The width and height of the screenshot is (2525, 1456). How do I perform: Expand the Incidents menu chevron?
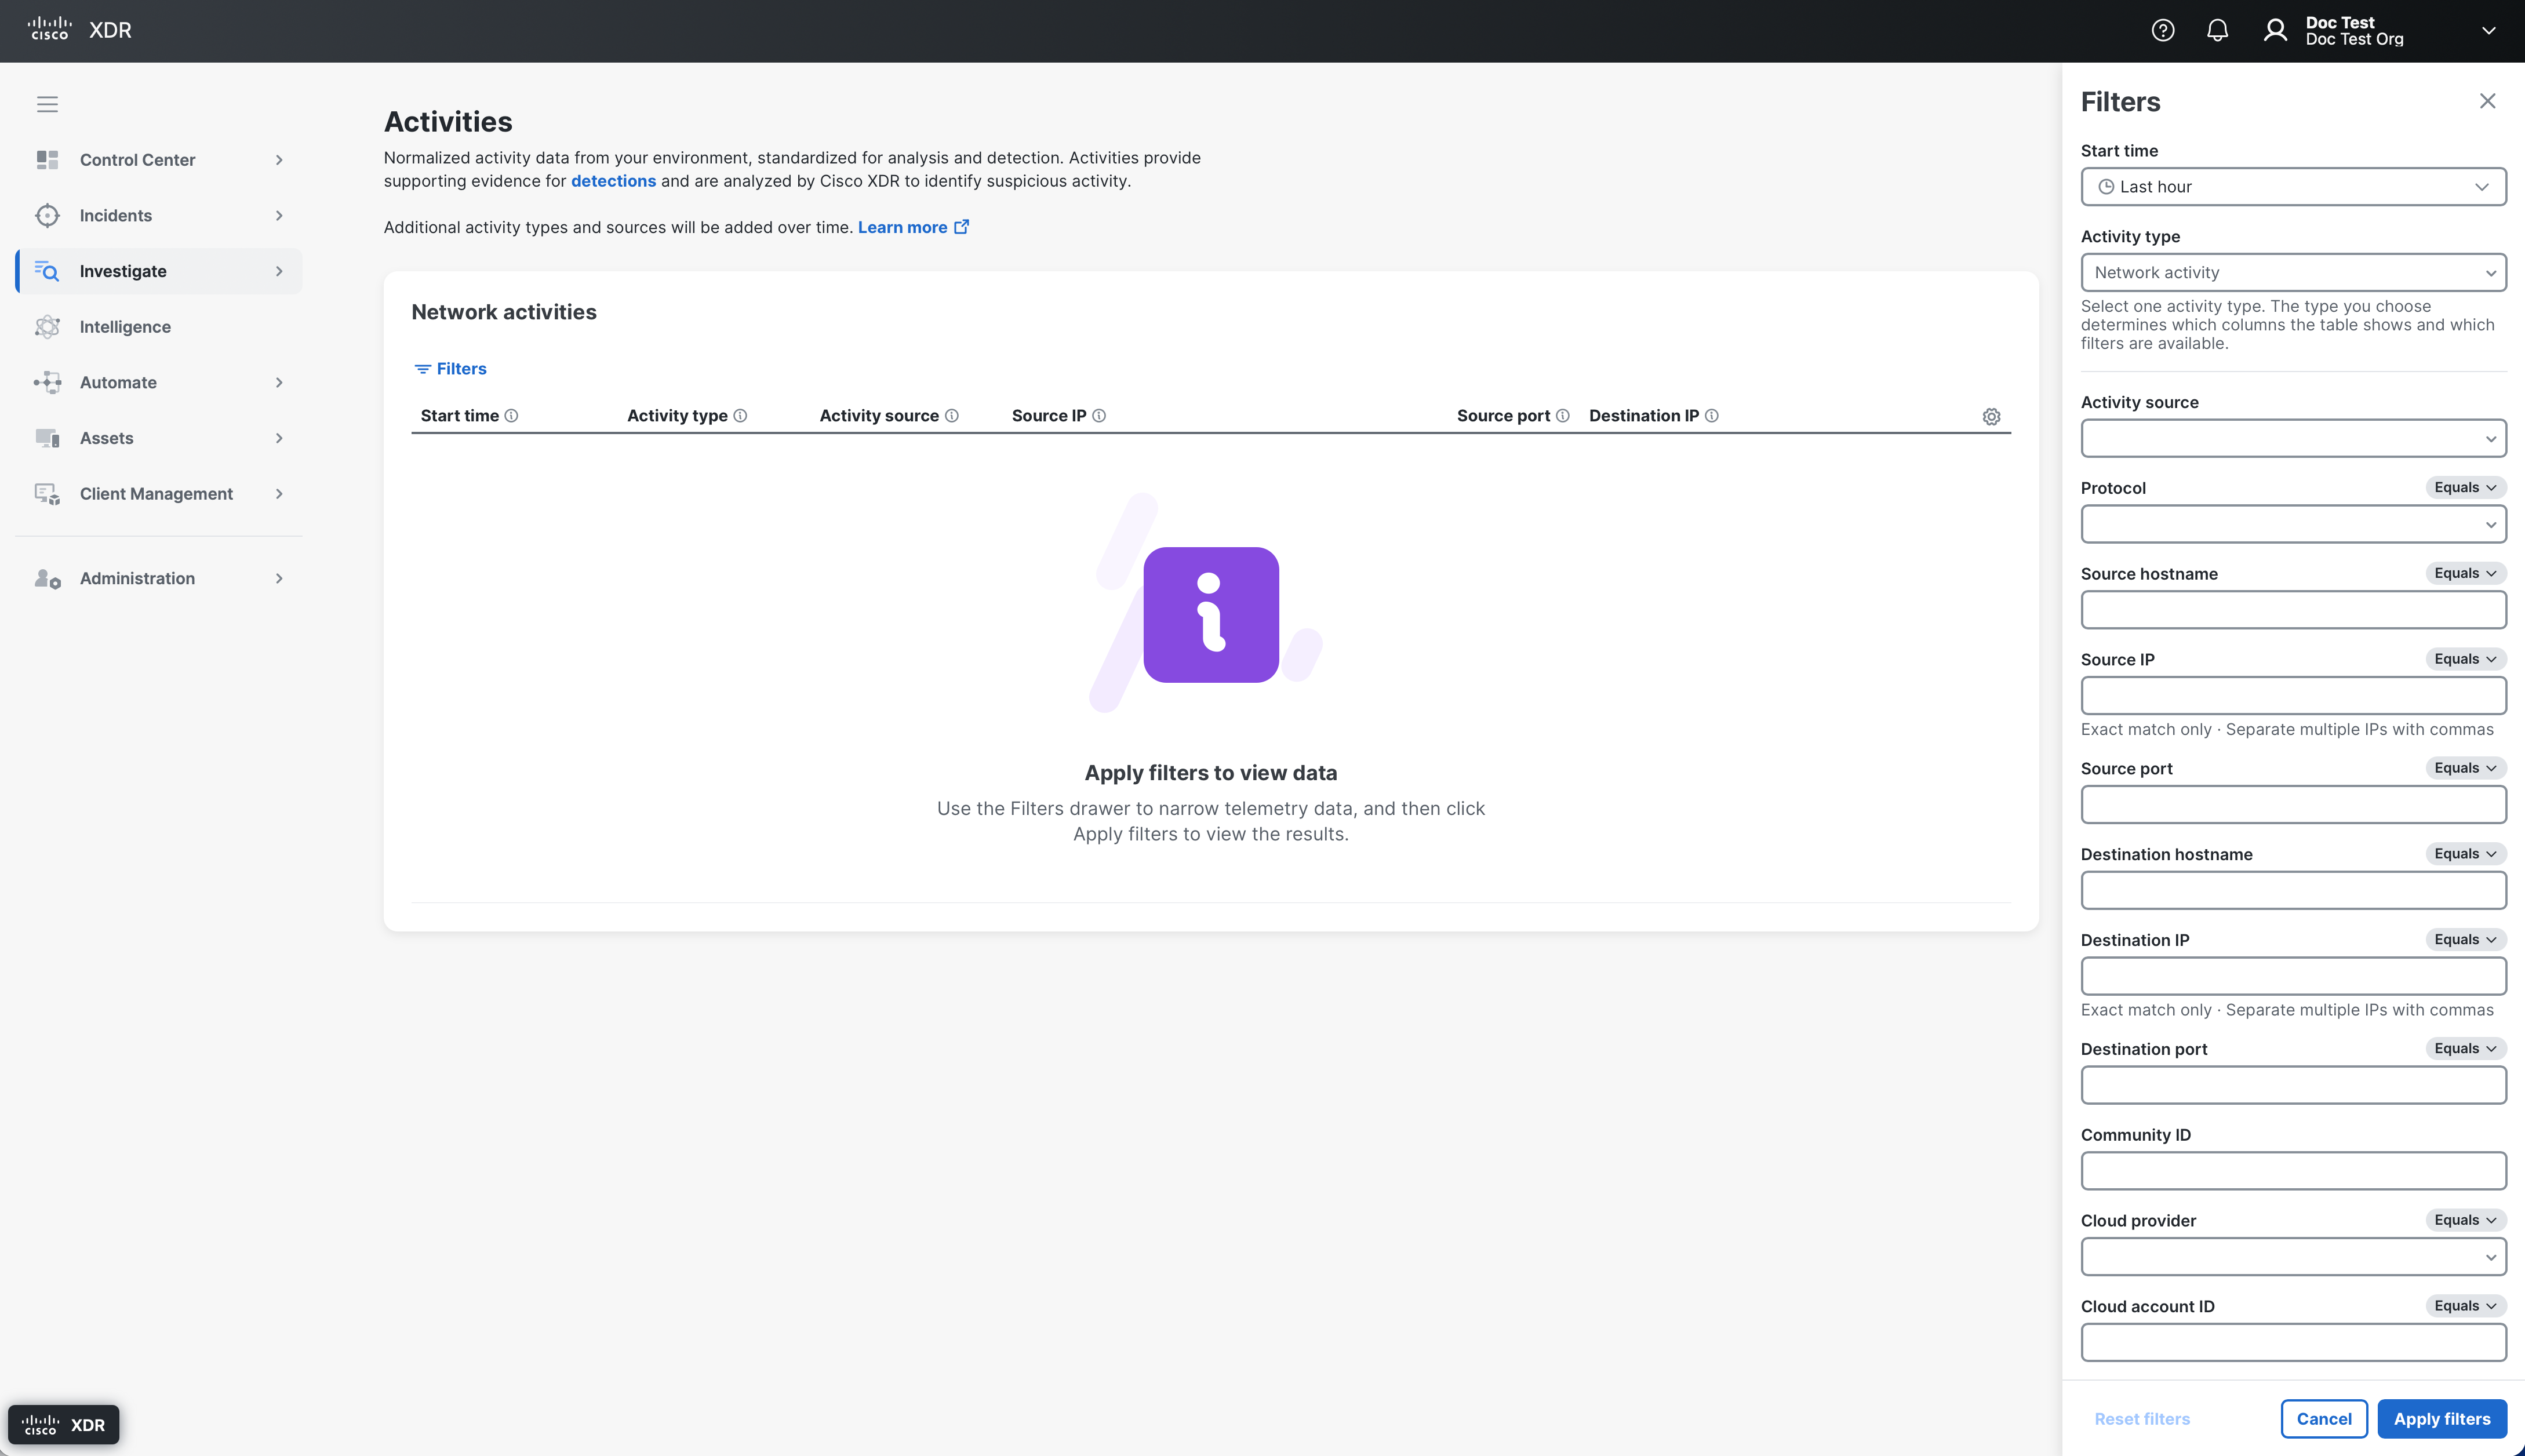[x=279, y=215]
